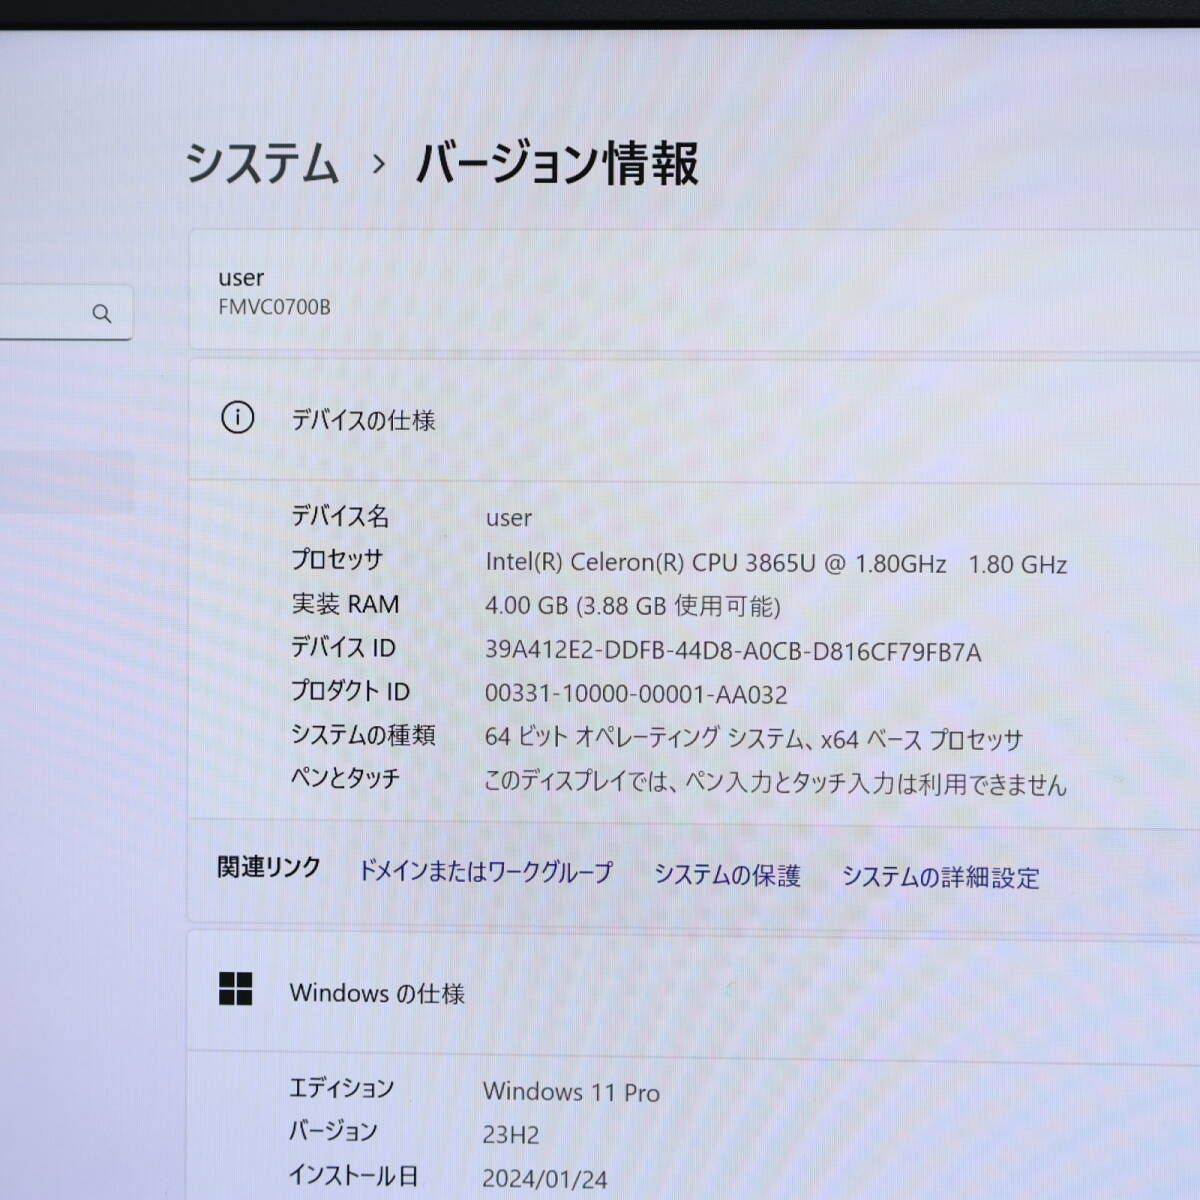Viewport: 1200px width, 1200px height.
Task: Click the プロダクト ID label
Action: coord(350,691)
